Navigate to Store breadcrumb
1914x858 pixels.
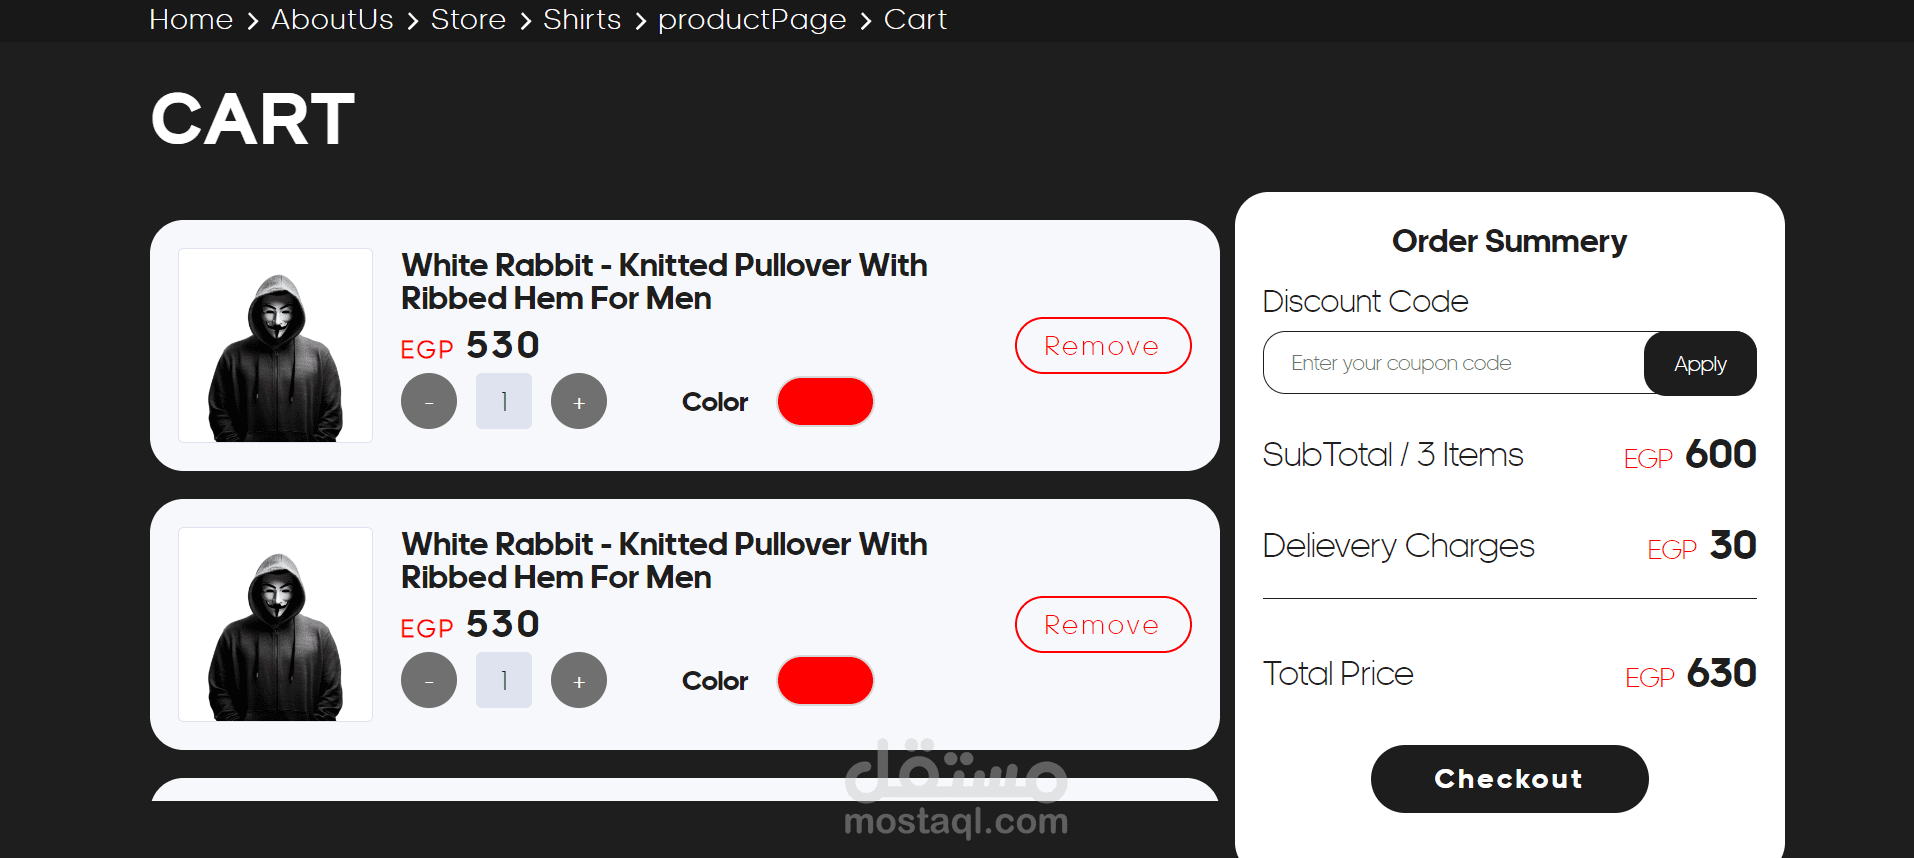pos(468,19)
